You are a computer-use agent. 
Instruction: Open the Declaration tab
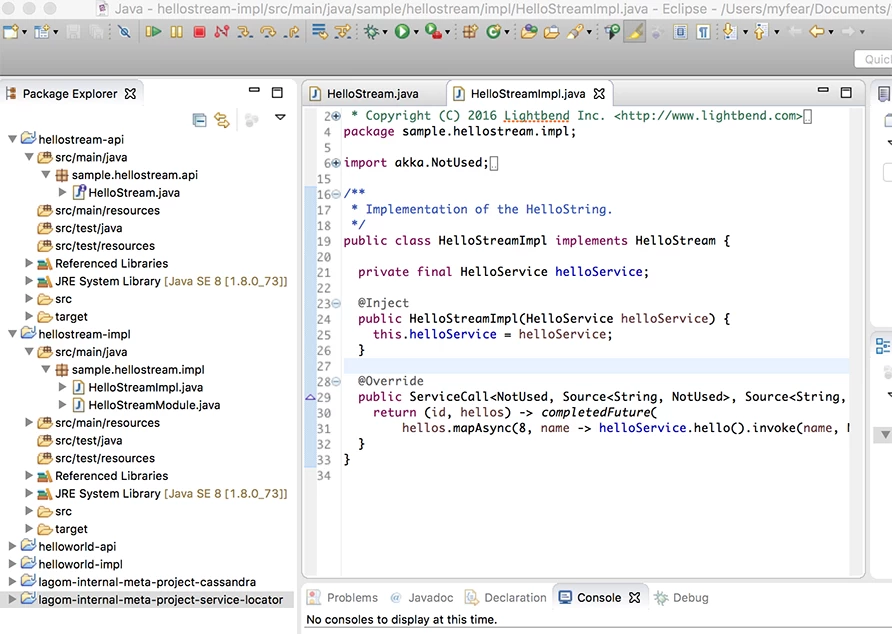pos(506,598)
